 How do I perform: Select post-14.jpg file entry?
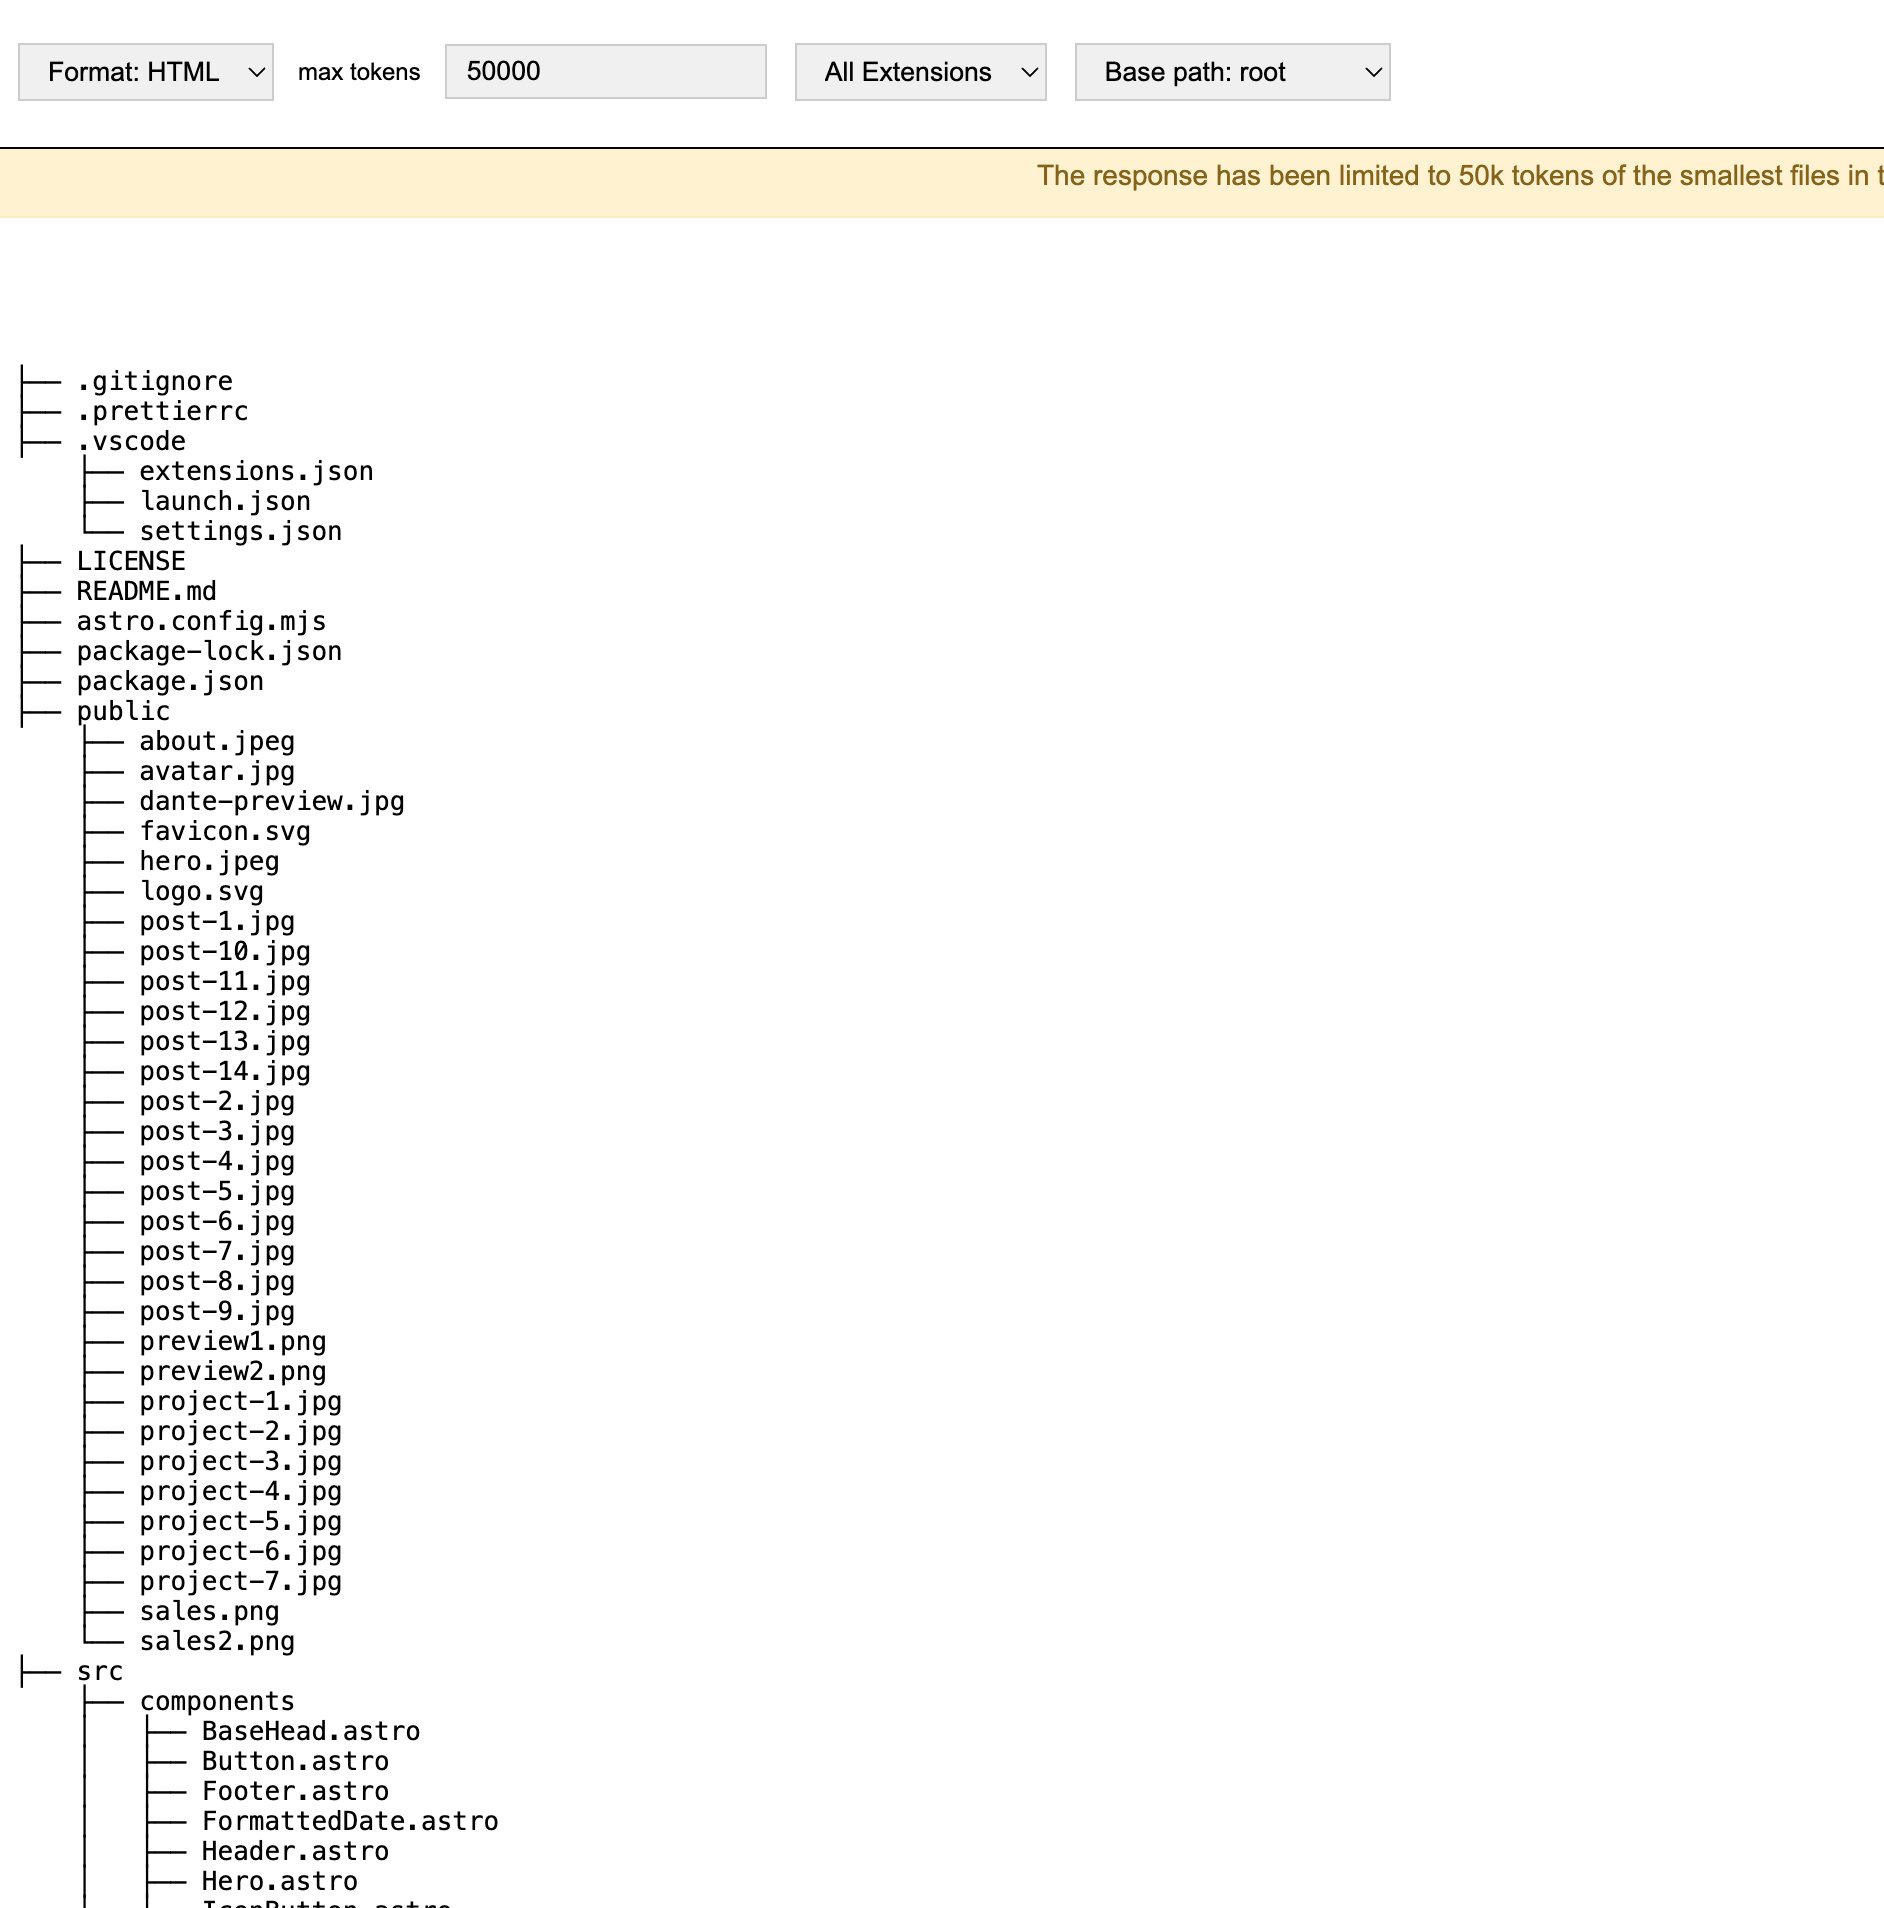tap(225, 1071)
